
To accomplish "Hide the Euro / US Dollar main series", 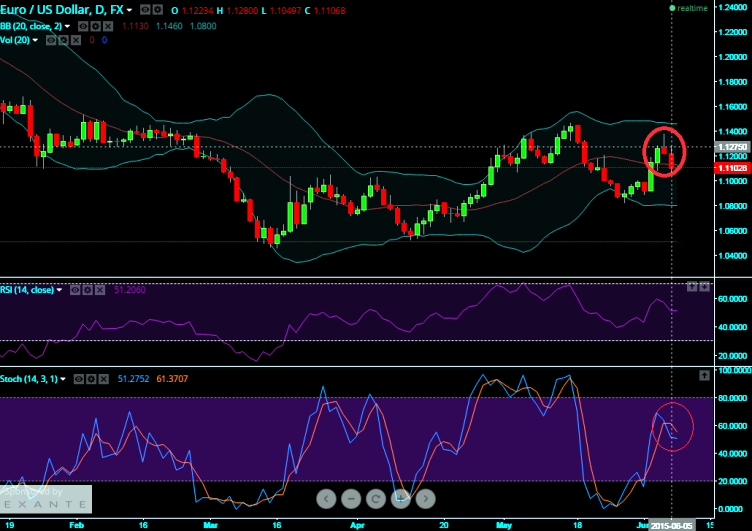I will point(145,9).
